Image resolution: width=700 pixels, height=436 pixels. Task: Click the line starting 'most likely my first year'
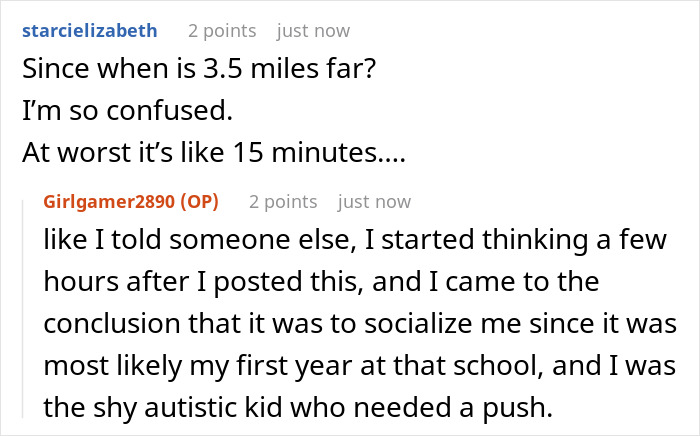[359, 365]
